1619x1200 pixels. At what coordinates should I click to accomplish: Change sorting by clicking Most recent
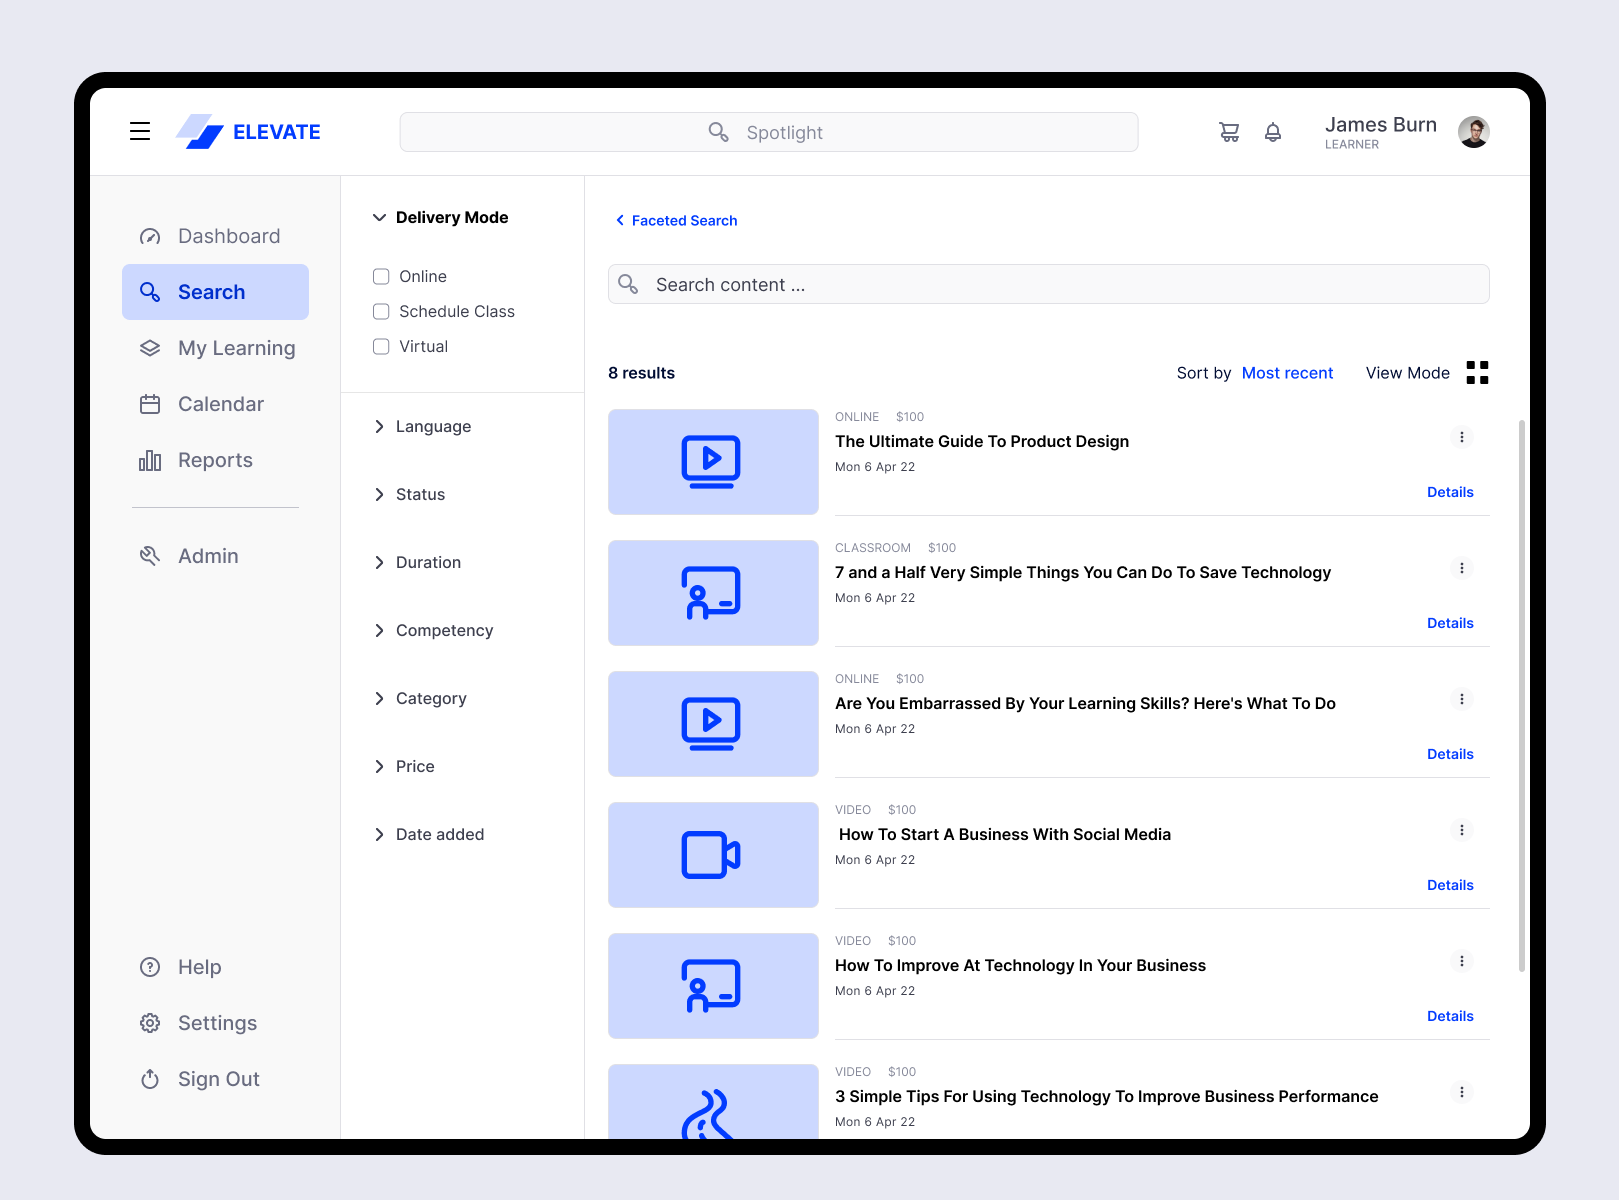coord(1287,372)
